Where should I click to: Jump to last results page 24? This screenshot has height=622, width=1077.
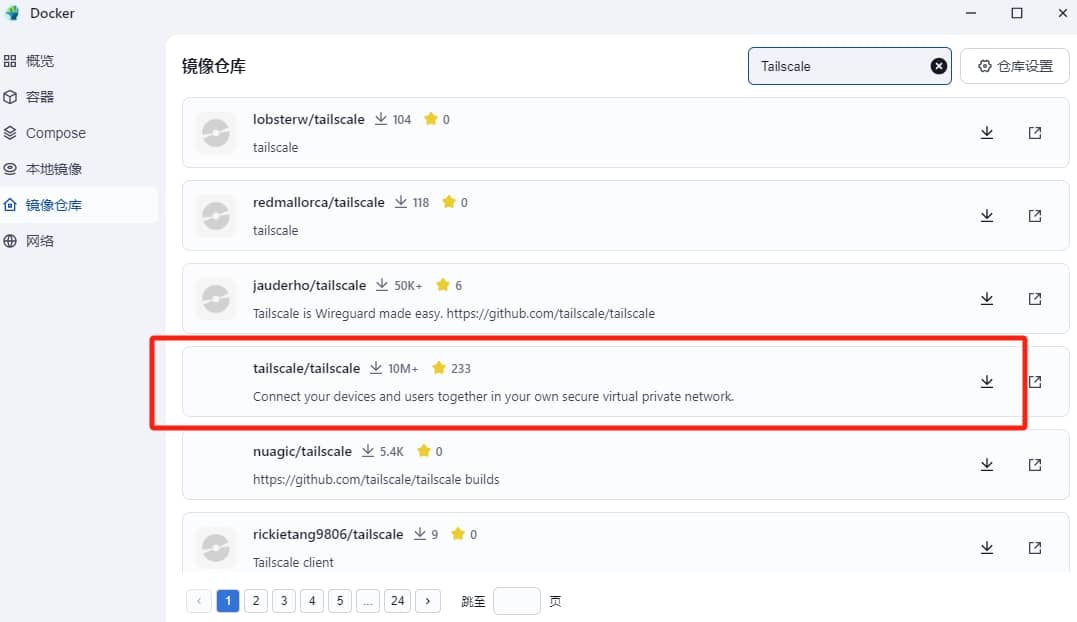point(398,601)
